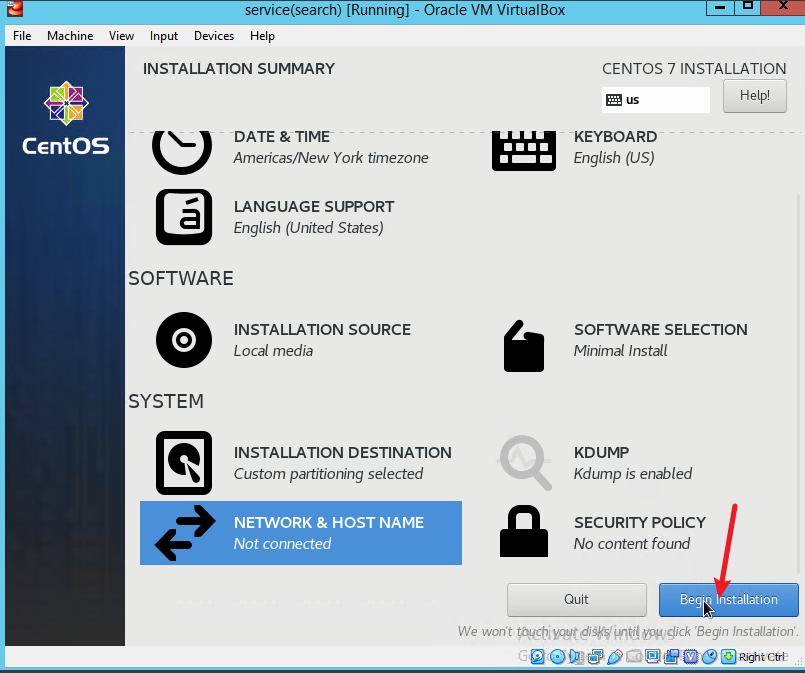
Task: Click VirtualBox app icon in title bar
Action: click(x=15, y=9)
